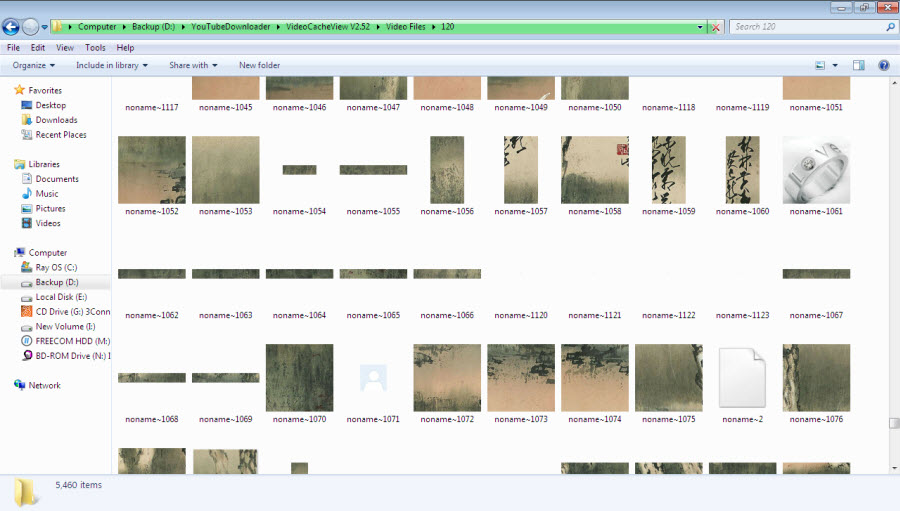Open the Ray OS (C:) drive
900x511 pixels.
point(56,268)
